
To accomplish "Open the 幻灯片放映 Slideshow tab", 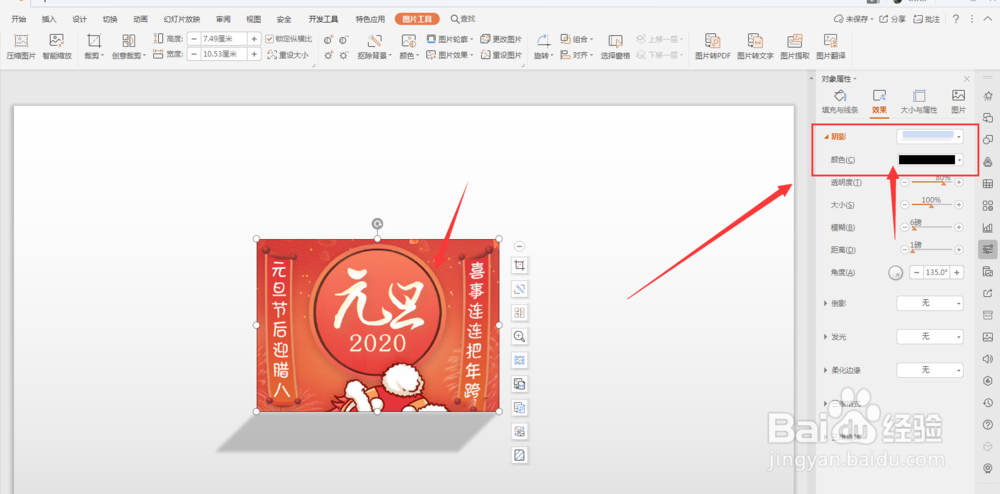I will [182, 19].
